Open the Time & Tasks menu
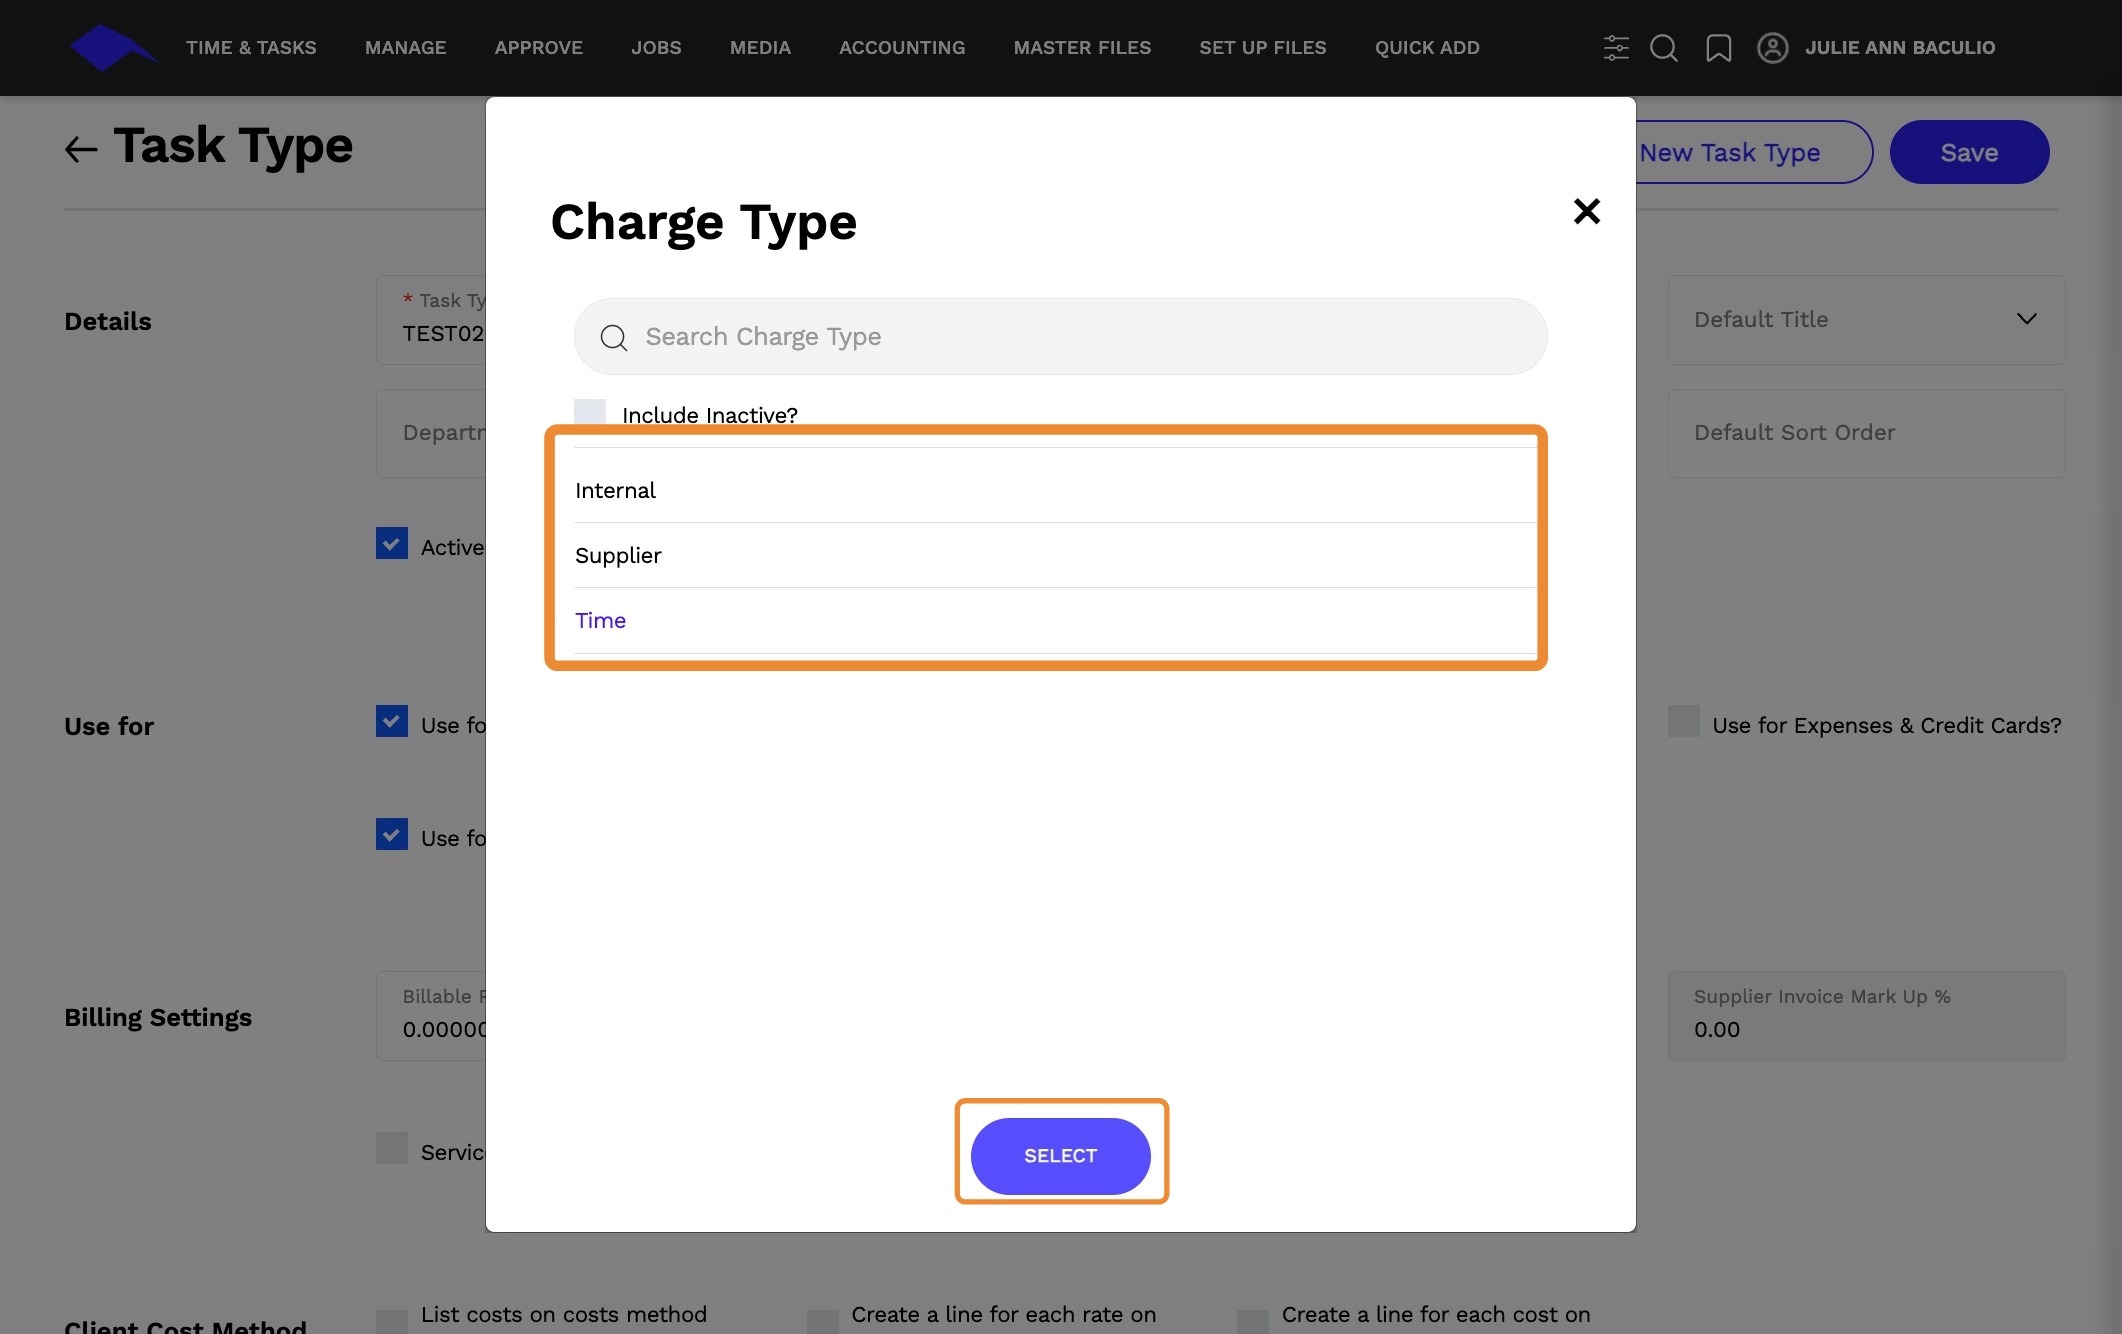This screenshot has height=1334, width=2122. [251, 48]
